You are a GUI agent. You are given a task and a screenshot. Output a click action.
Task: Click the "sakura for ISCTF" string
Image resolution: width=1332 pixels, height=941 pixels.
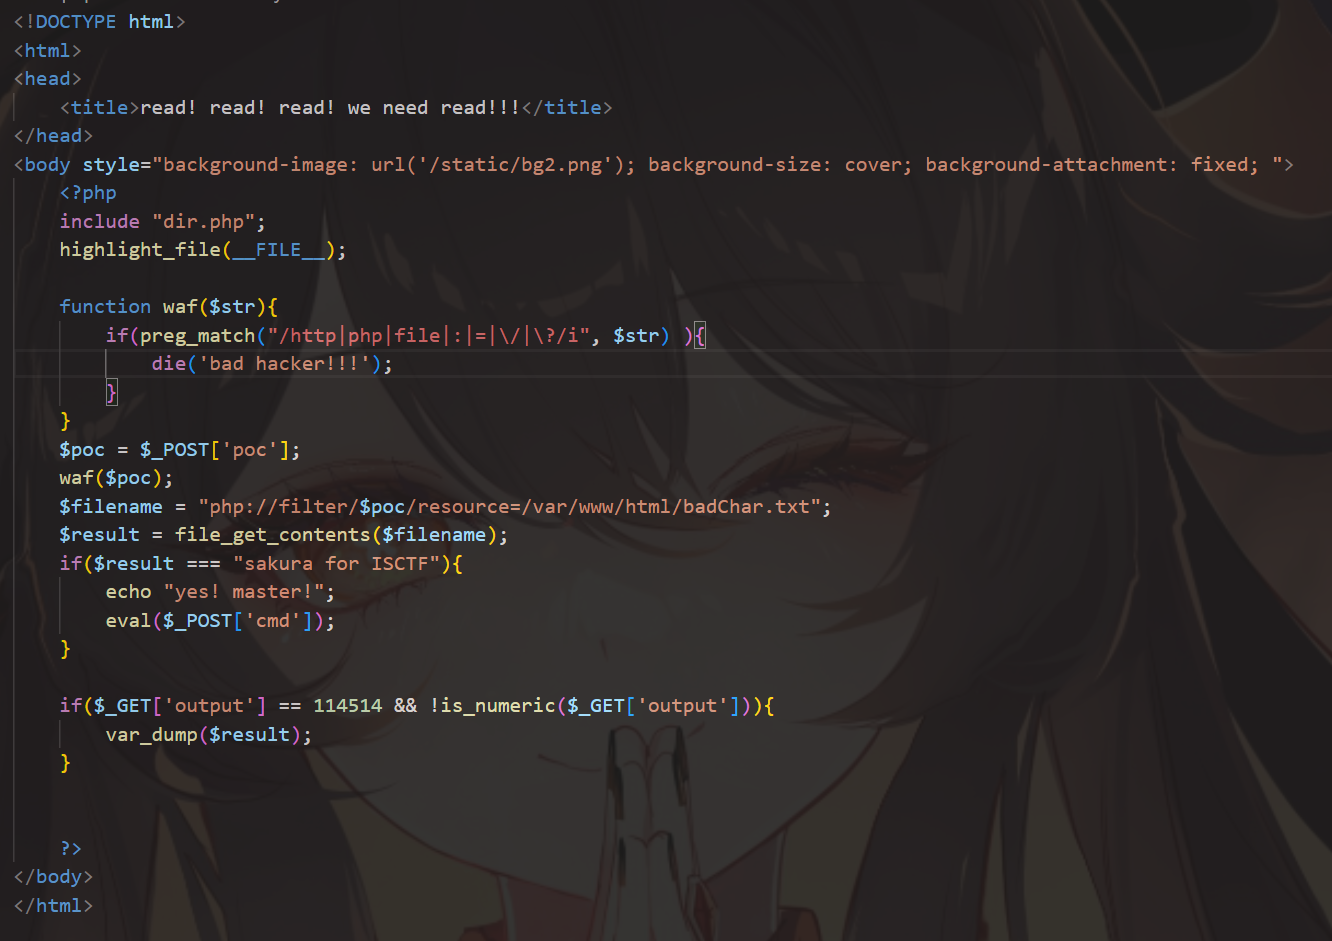pyautogui.click(x=341, y=563)
